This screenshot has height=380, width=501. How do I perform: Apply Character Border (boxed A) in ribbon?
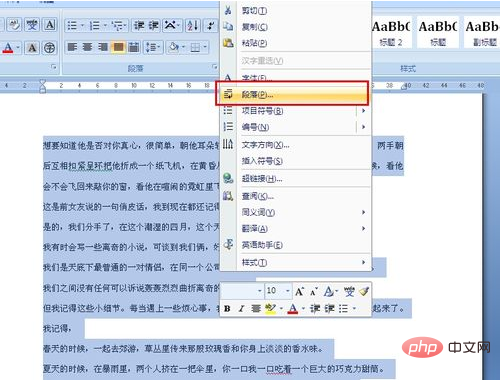50,25
